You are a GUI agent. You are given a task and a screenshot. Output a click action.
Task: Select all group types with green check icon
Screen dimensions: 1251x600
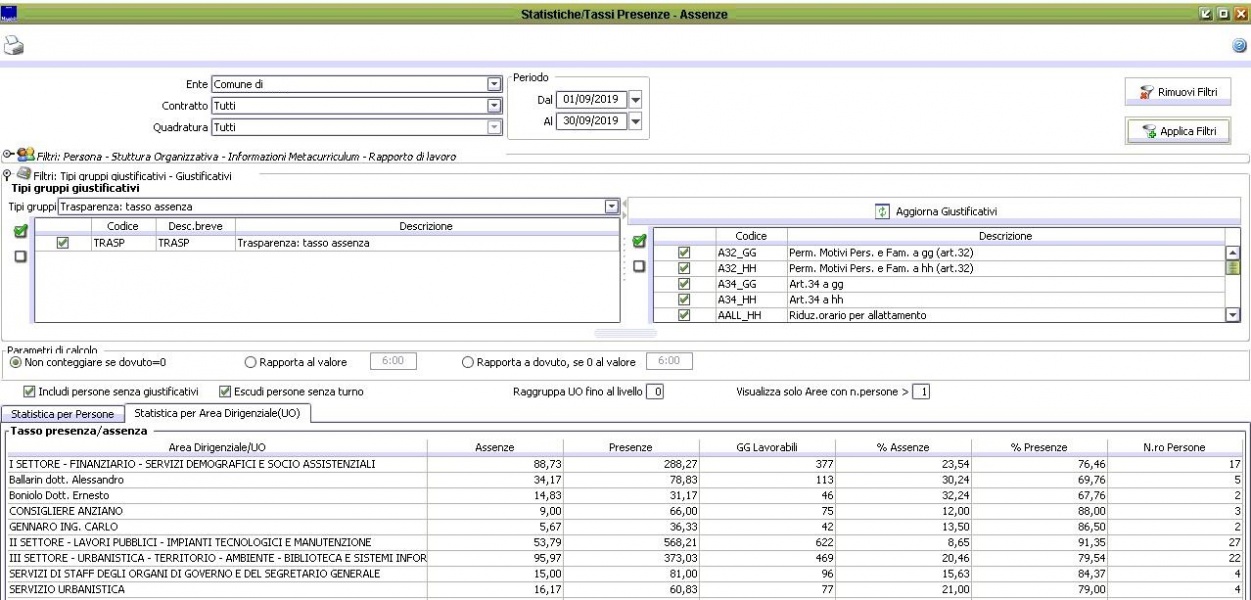20,232
